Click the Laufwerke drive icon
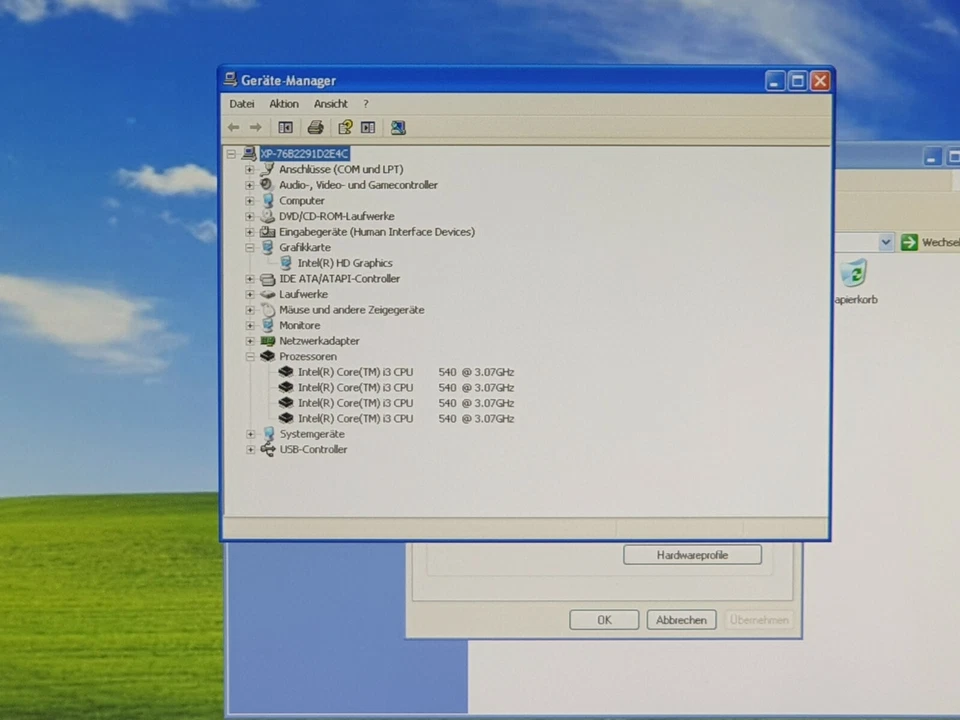The width and height of the screenshot is (960, 720). pyautogui.click(x=268, y=294)
